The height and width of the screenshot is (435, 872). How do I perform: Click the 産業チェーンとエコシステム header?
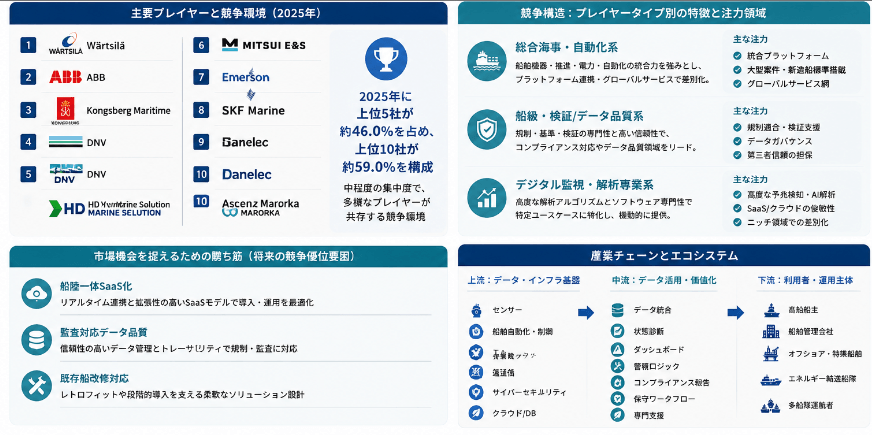[663, 256]
